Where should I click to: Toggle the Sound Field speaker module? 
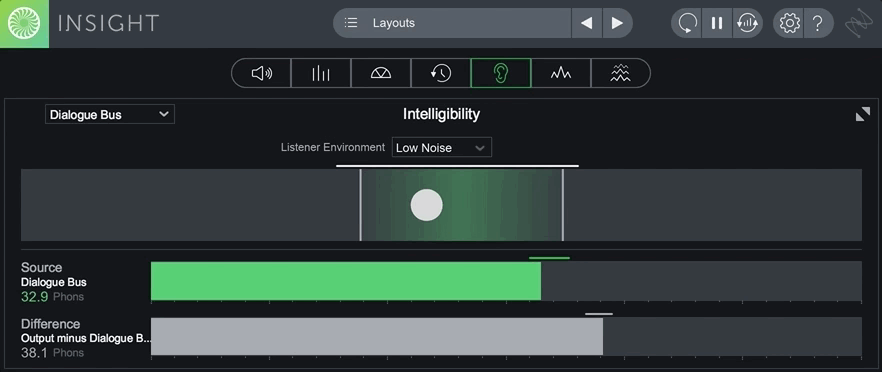[x=262, y=73]
